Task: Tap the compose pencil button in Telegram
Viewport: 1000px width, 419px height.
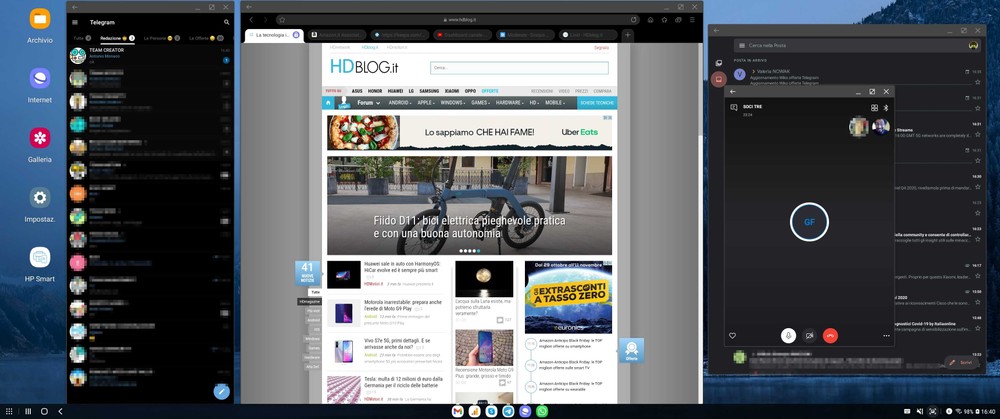Action: coord(221,392)
